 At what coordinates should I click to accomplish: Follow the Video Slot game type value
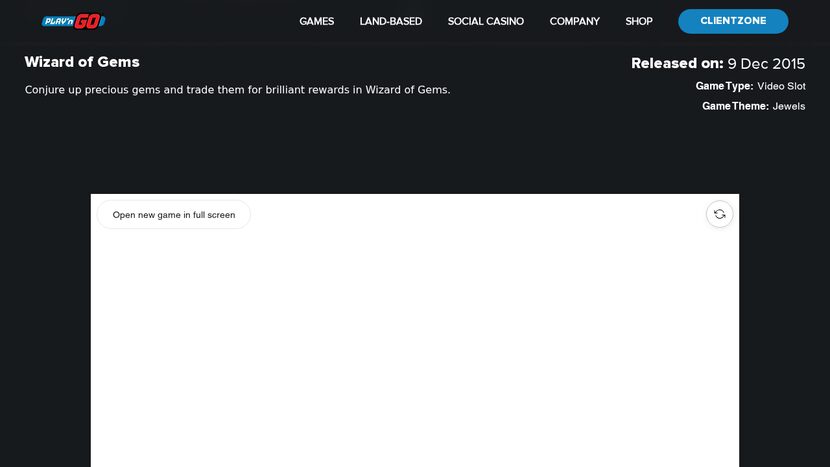(781, 87)
